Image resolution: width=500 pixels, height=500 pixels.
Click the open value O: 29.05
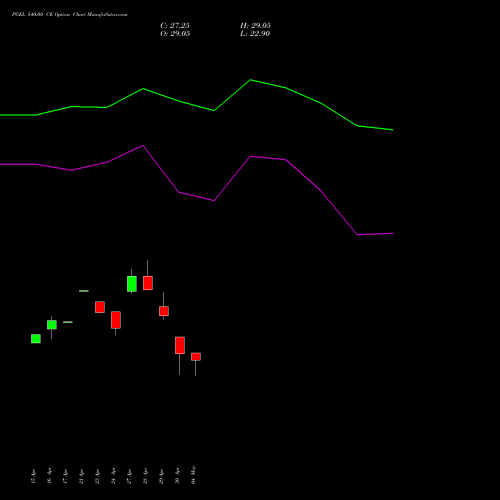pos(175,34)
